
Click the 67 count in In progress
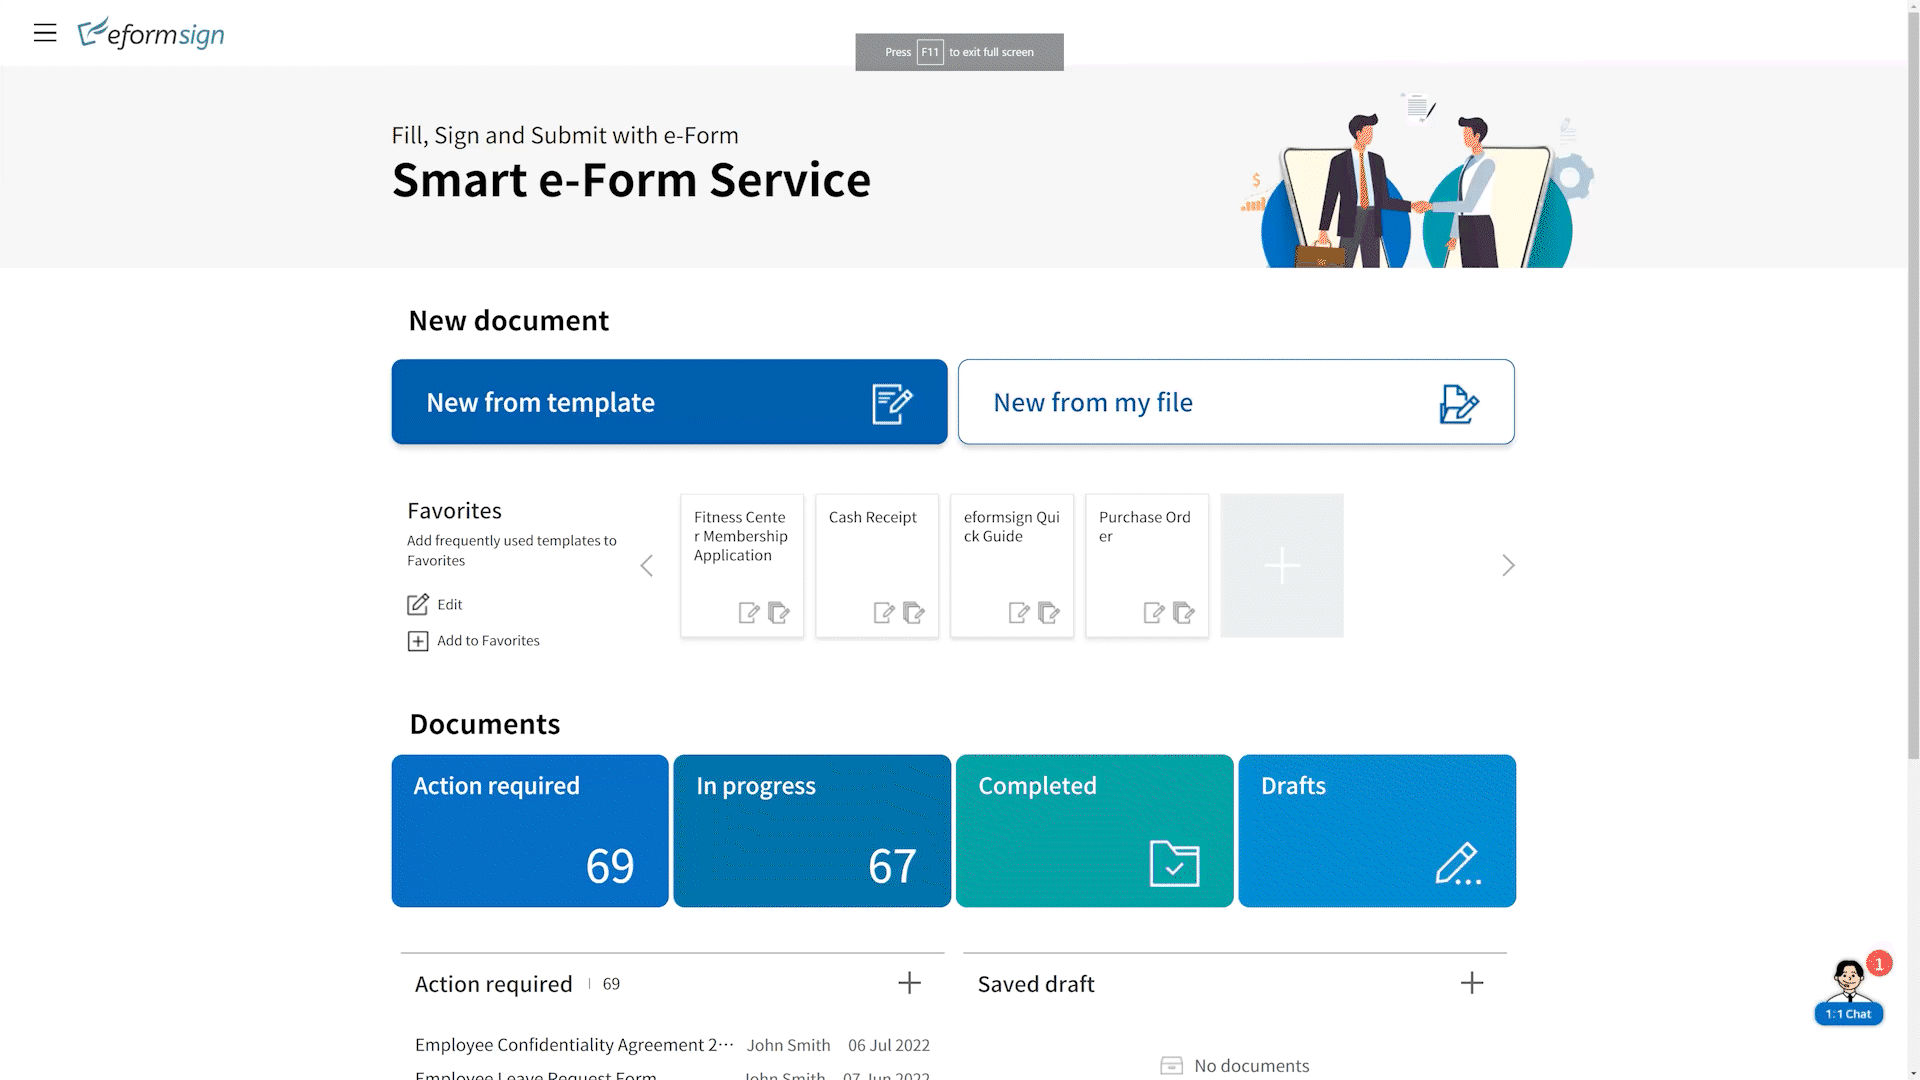pyautogui.click(x=892, y=866)
